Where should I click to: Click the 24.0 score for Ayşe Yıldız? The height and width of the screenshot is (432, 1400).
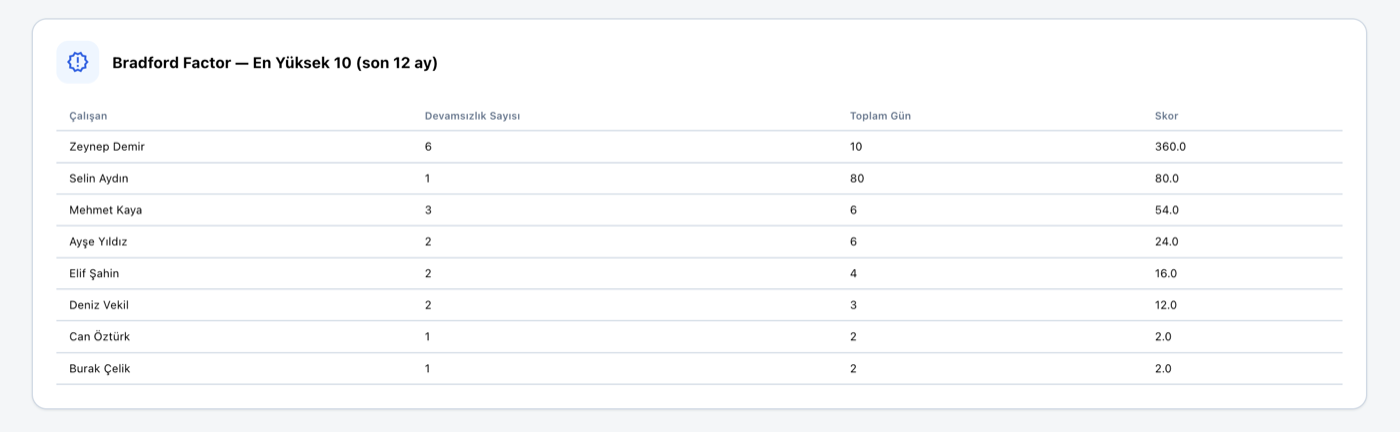pyautogui.click(x=1167, y=242)
